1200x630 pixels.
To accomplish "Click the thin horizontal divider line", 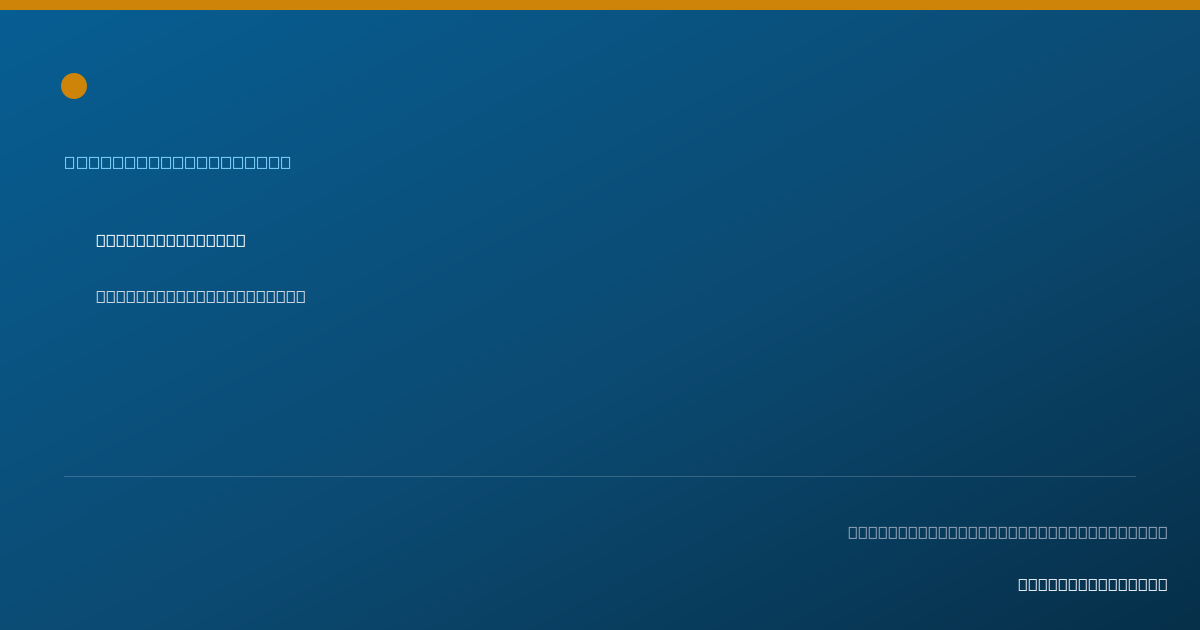I will click(x=600, y=476).
